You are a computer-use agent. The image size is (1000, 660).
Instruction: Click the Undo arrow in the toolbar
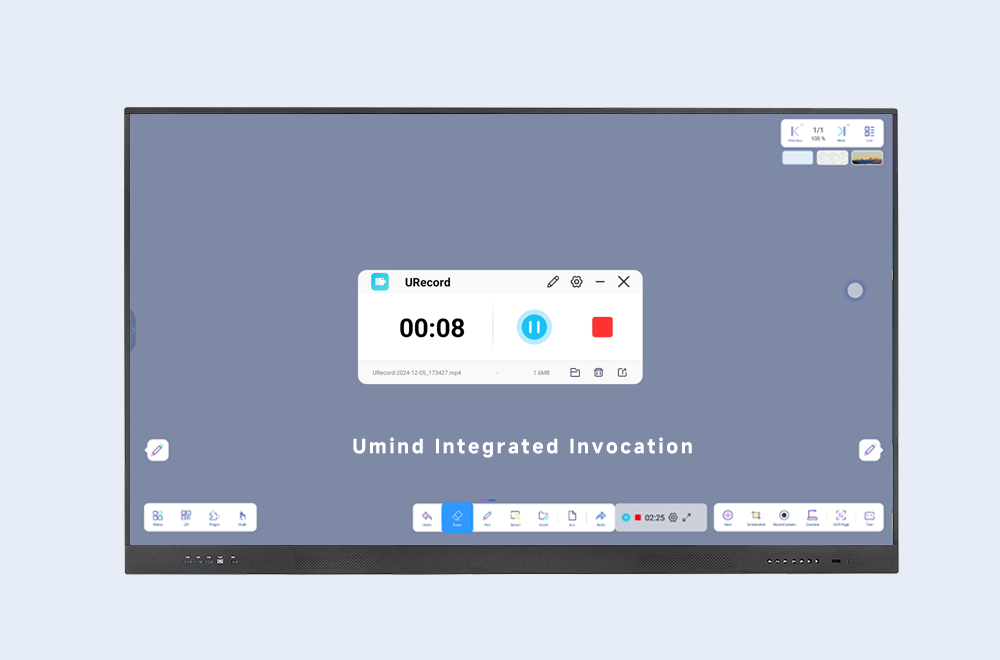427,517
